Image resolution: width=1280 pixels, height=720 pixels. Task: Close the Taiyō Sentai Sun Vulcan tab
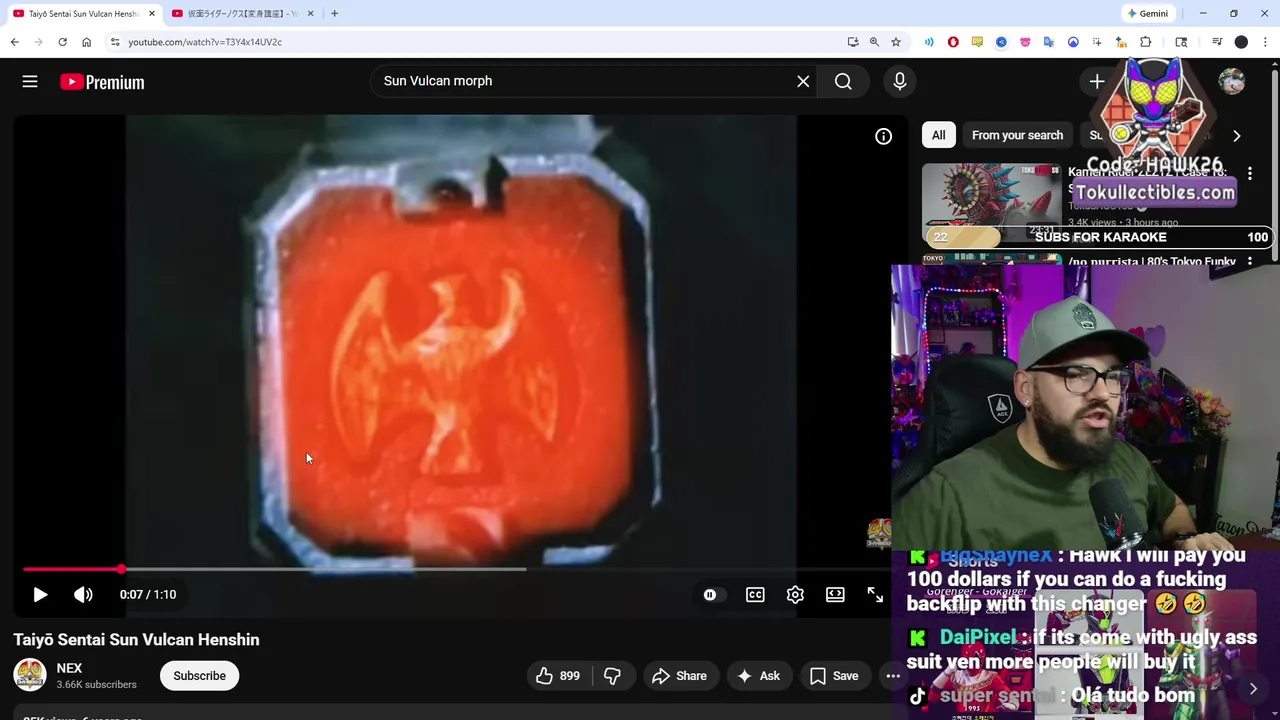tap(152, 13)
